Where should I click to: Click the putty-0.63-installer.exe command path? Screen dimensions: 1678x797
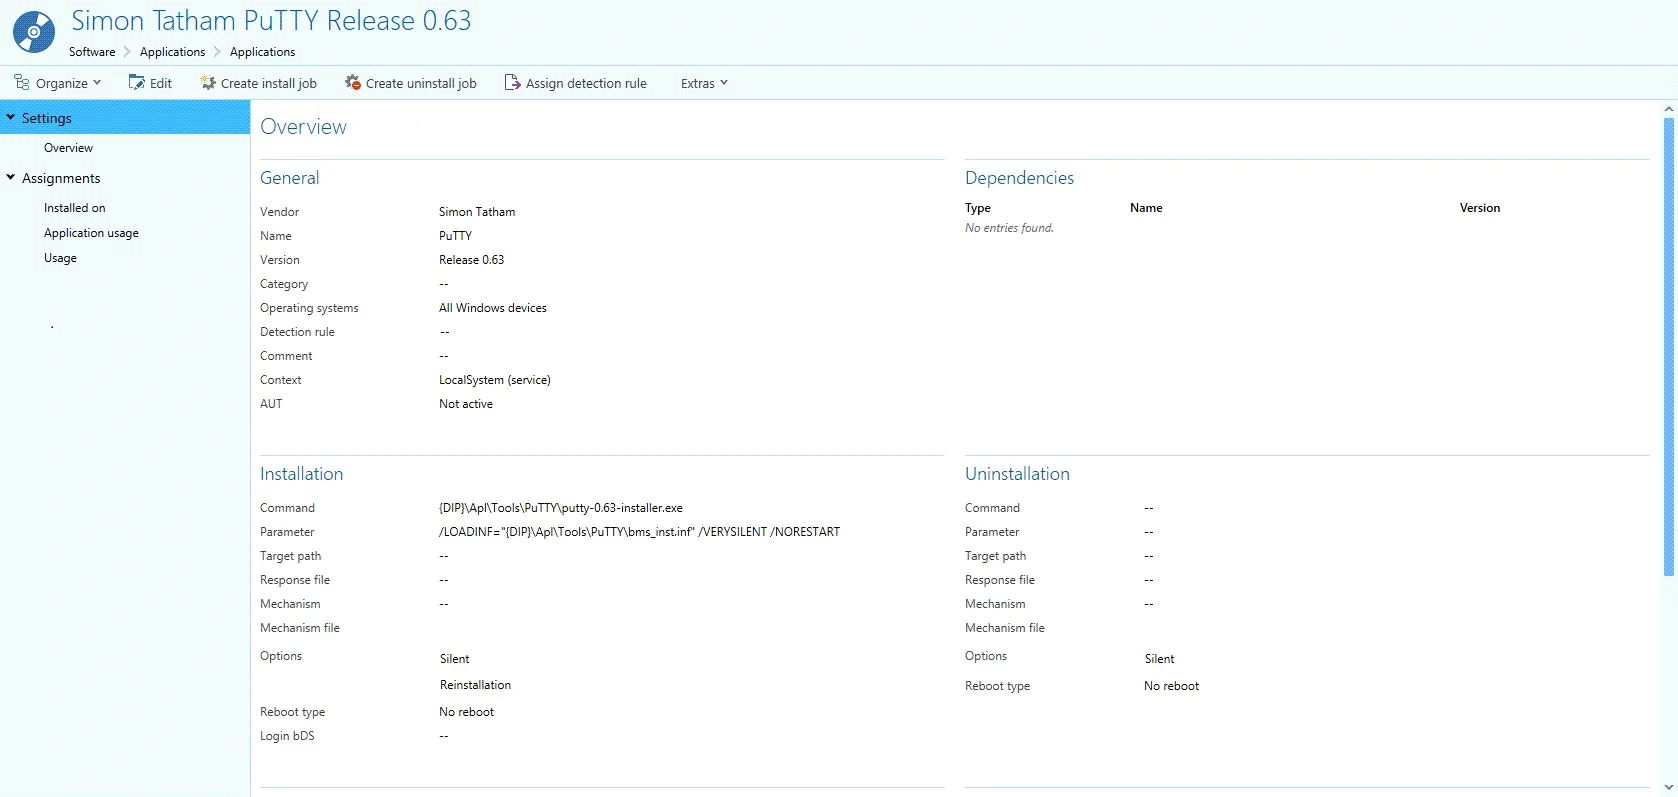tap(561, 508)
